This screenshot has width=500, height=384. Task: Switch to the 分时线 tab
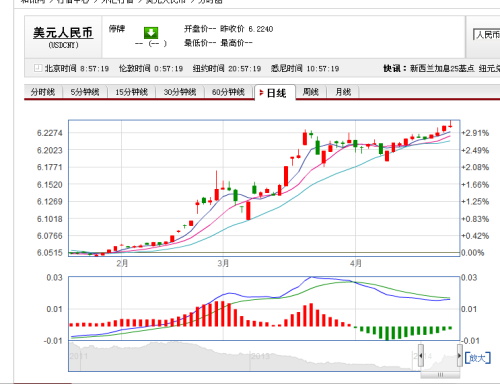click(43, 92)
